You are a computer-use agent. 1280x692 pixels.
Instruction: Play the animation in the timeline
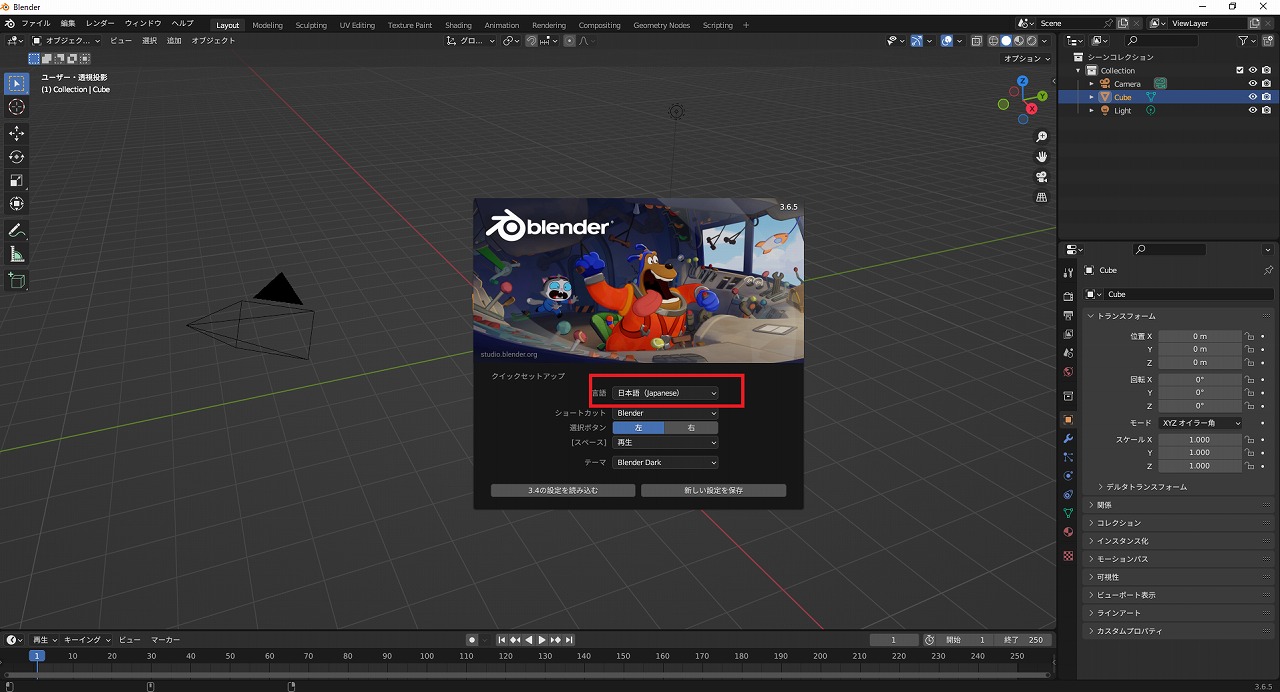coord(541,640)
